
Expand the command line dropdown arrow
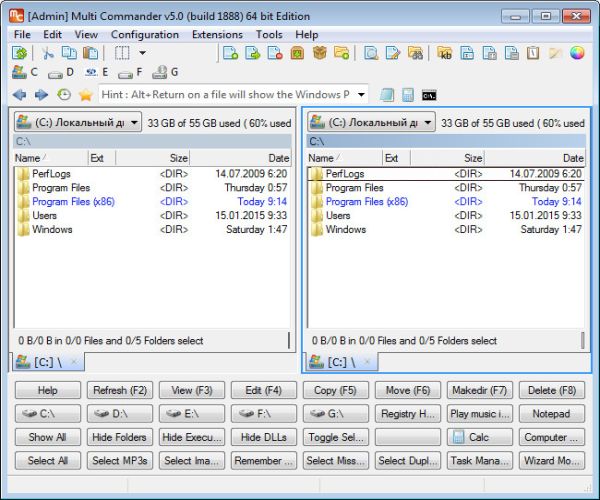[361, 94]
